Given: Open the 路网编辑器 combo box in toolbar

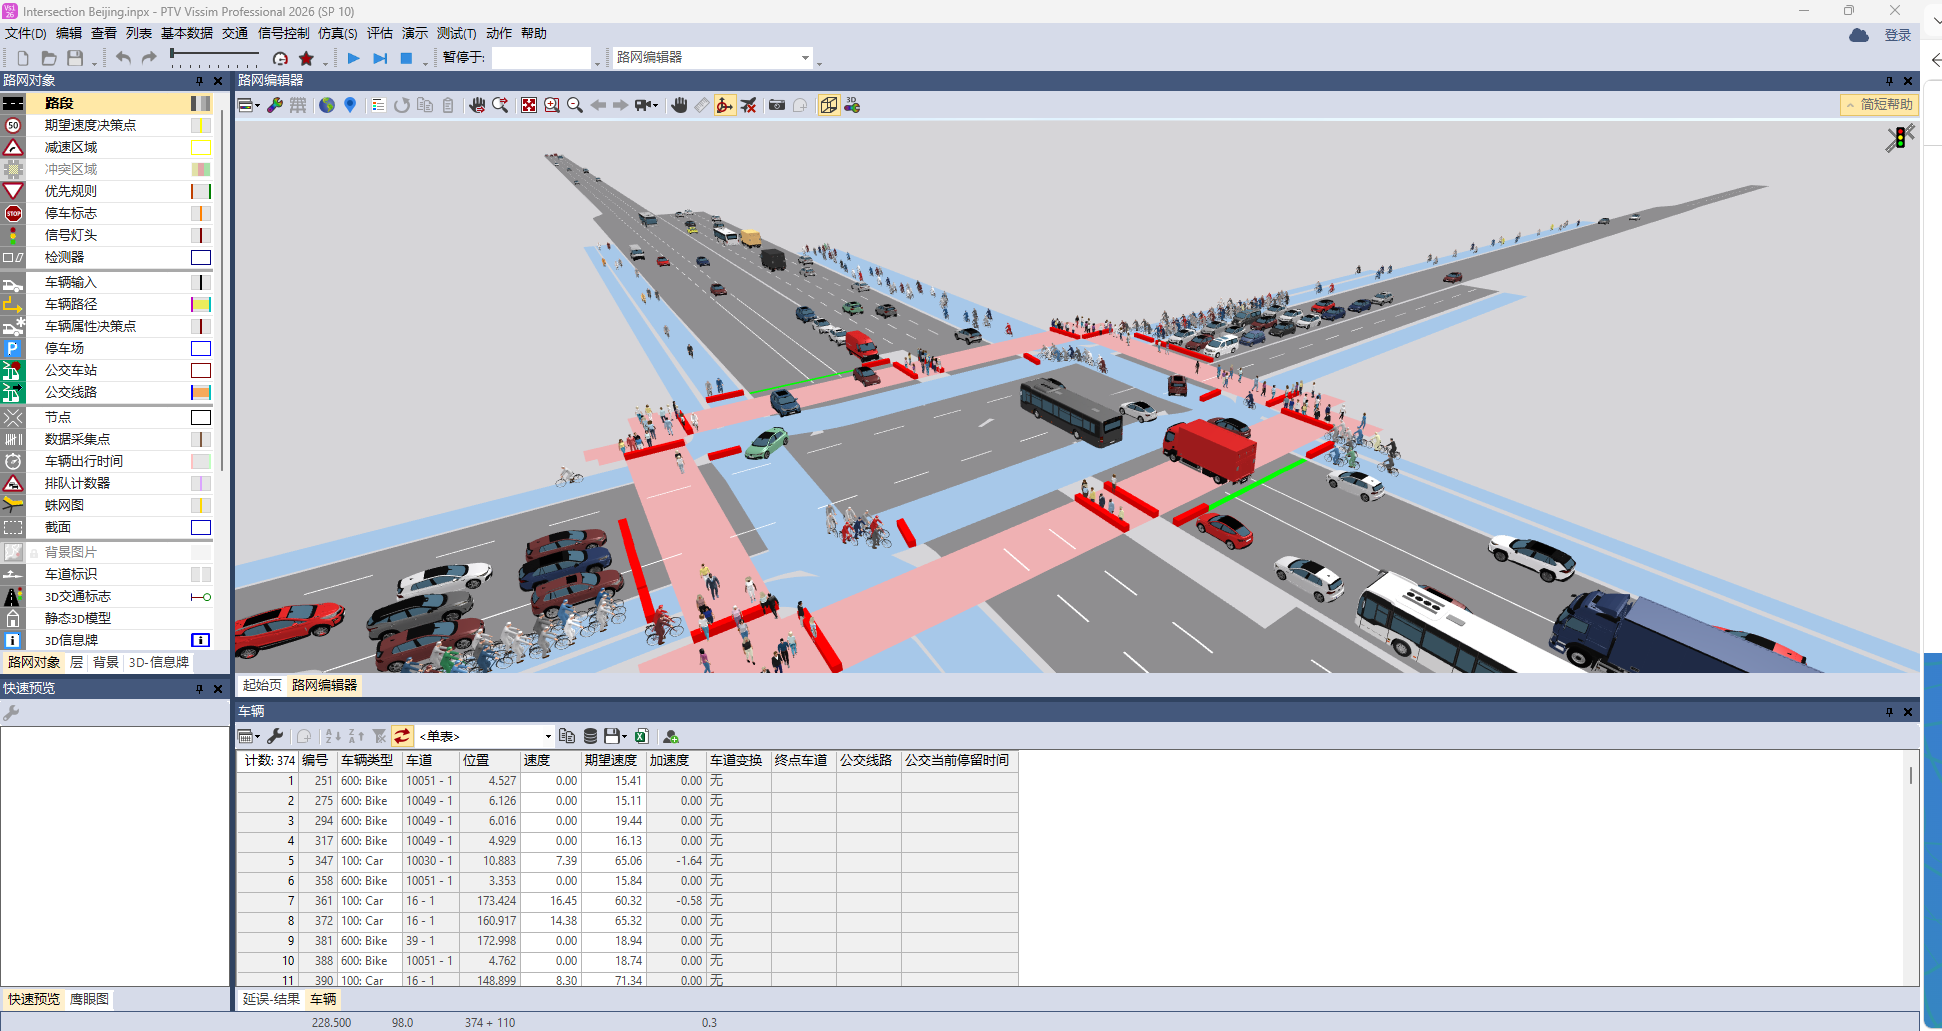Looking at the screenshot, I should pyautogui.click(x=712, y=58).
